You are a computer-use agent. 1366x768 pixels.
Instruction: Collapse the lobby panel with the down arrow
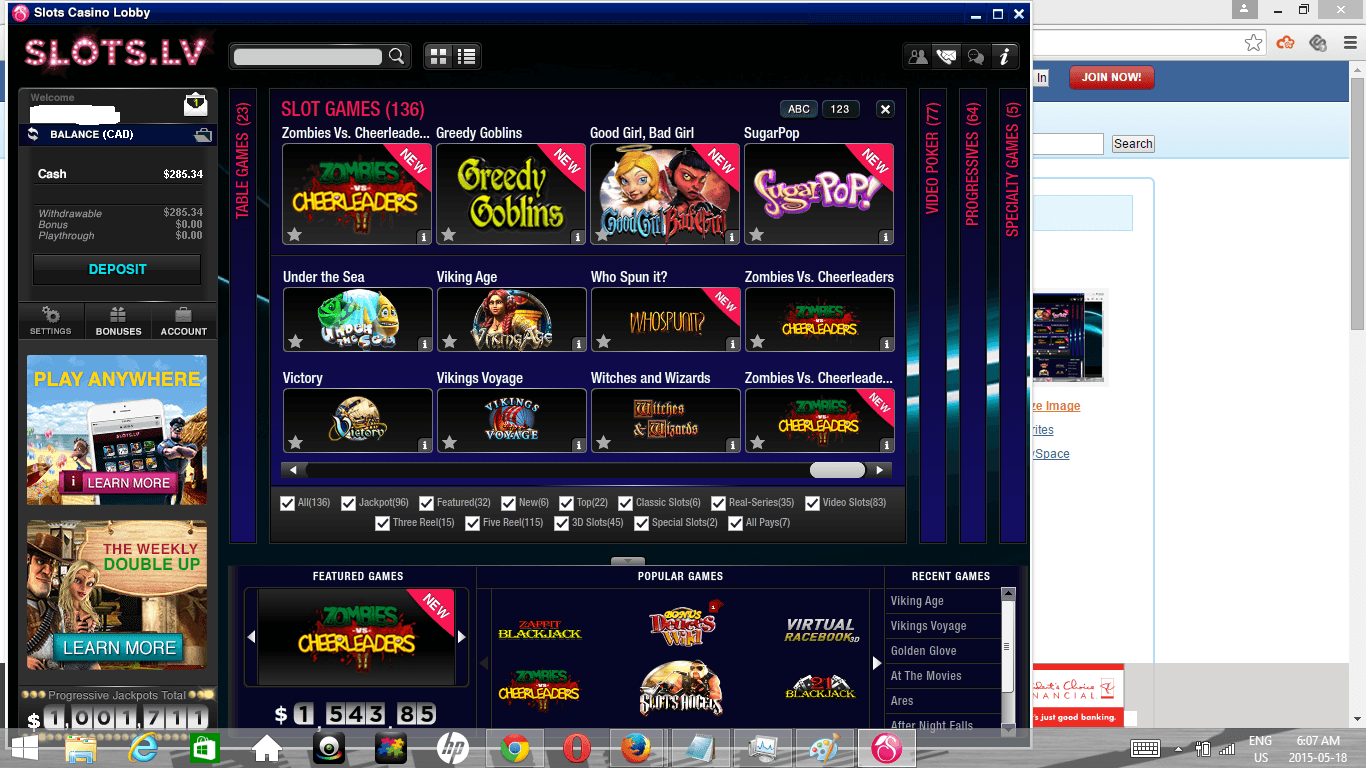coord(627,562)
